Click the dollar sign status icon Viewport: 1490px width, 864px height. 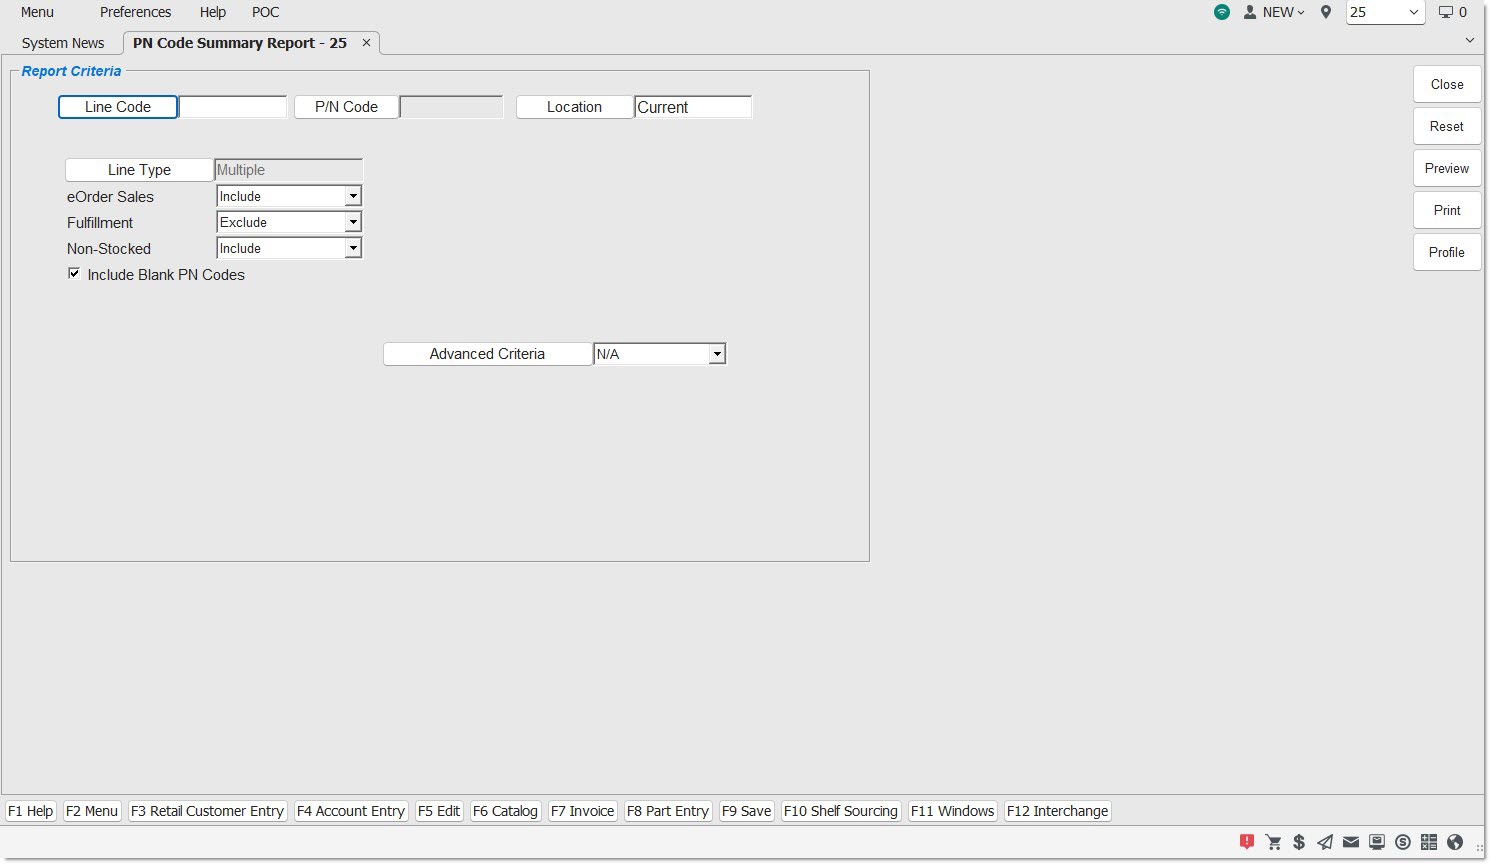[x=1299, y=842]
